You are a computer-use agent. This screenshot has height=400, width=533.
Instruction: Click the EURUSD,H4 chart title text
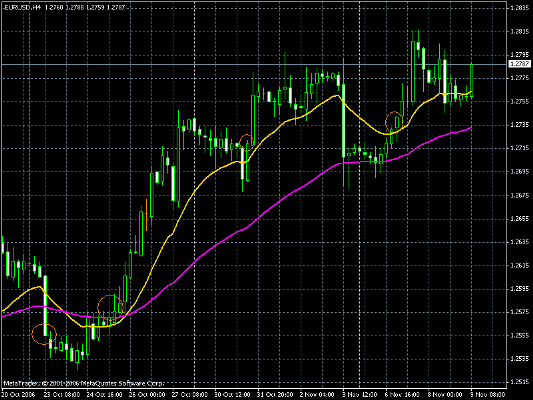point(20,6)
